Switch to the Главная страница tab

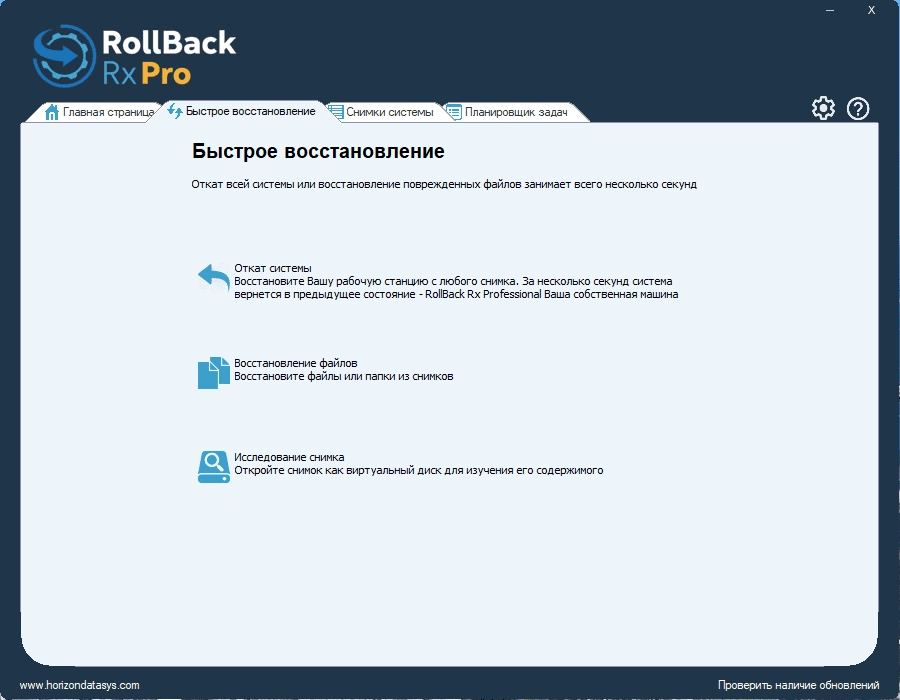99,112
